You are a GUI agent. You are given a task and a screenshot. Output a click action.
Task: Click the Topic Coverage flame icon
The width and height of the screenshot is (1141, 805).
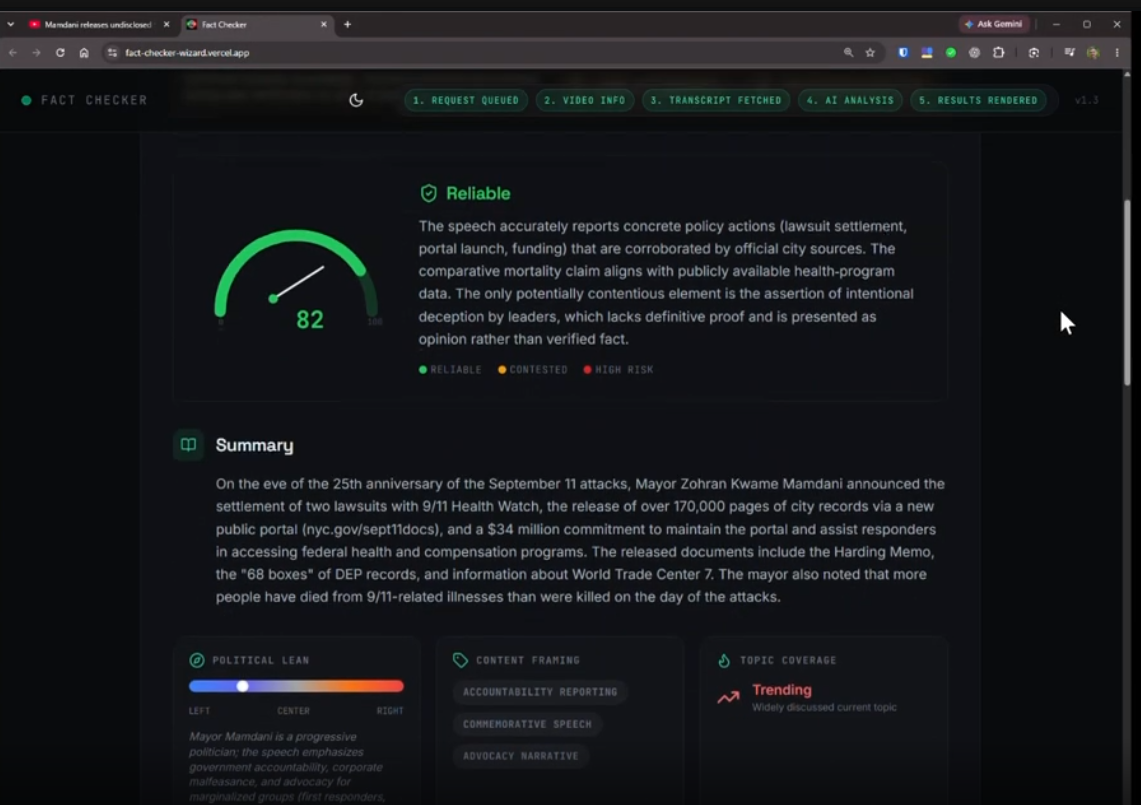(724, 660)
